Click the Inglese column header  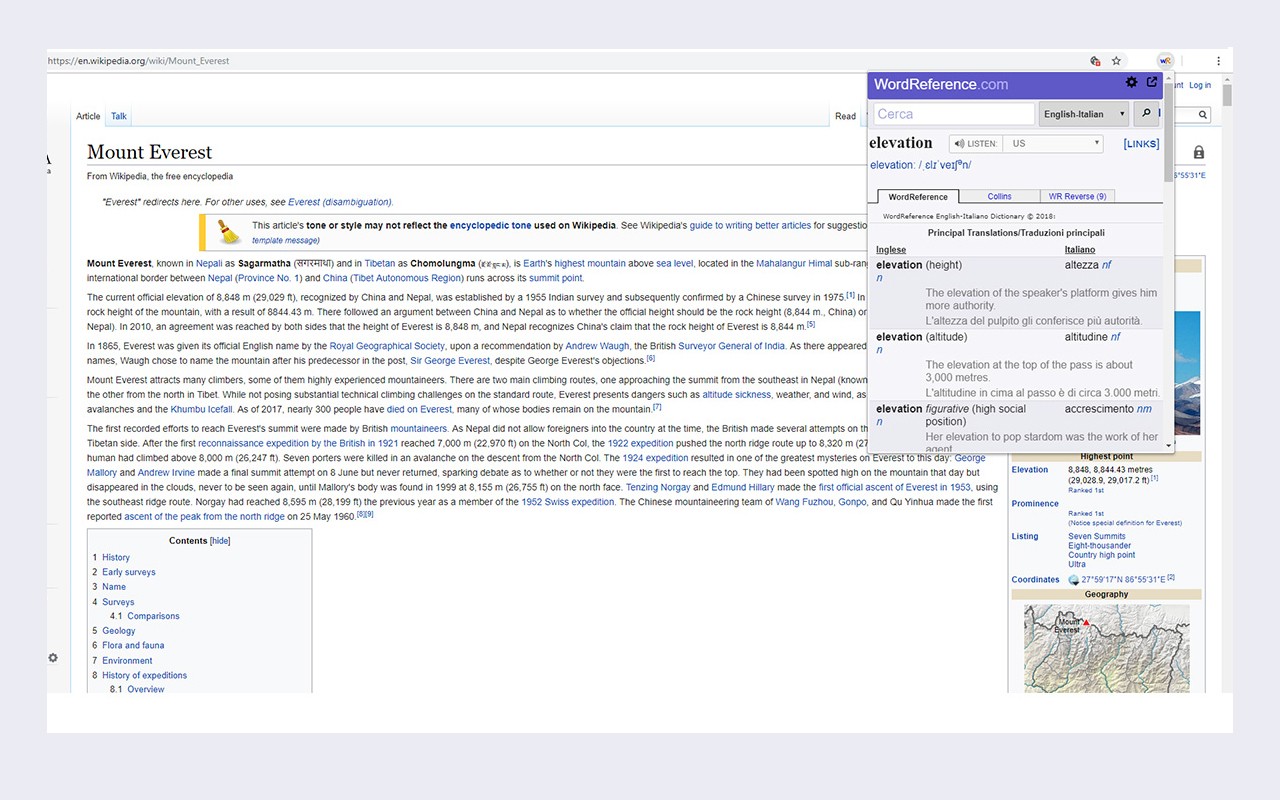click(x=892, y=249)
